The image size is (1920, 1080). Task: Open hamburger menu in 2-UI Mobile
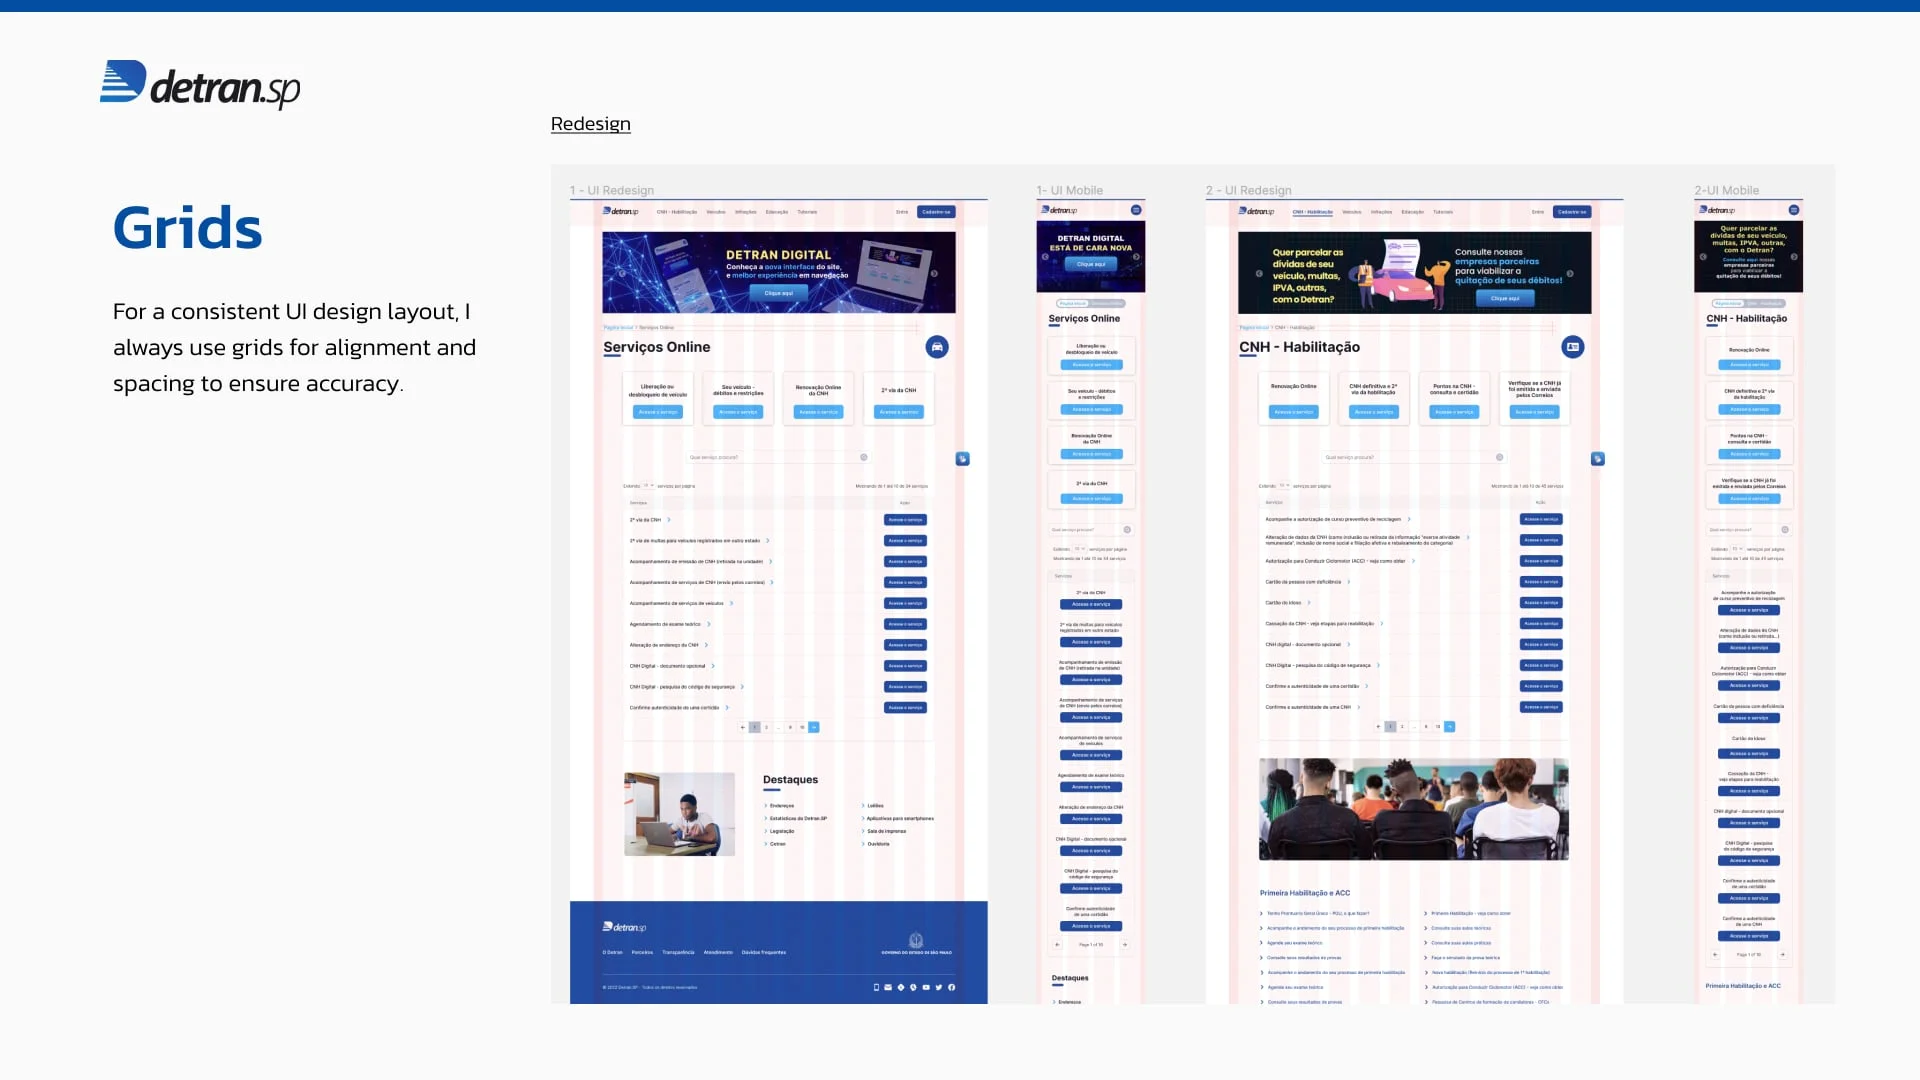[1794, 210]
